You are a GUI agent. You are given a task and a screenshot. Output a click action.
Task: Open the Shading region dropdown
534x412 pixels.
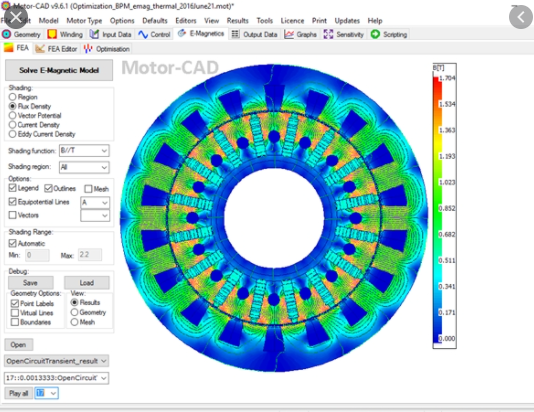pyautogui.click(x=84, y=167)
